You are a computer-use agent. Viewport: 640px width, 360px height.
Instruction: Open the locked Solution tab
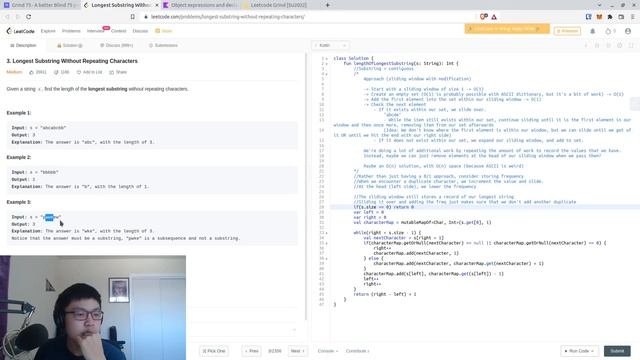(x=70, y=45)
